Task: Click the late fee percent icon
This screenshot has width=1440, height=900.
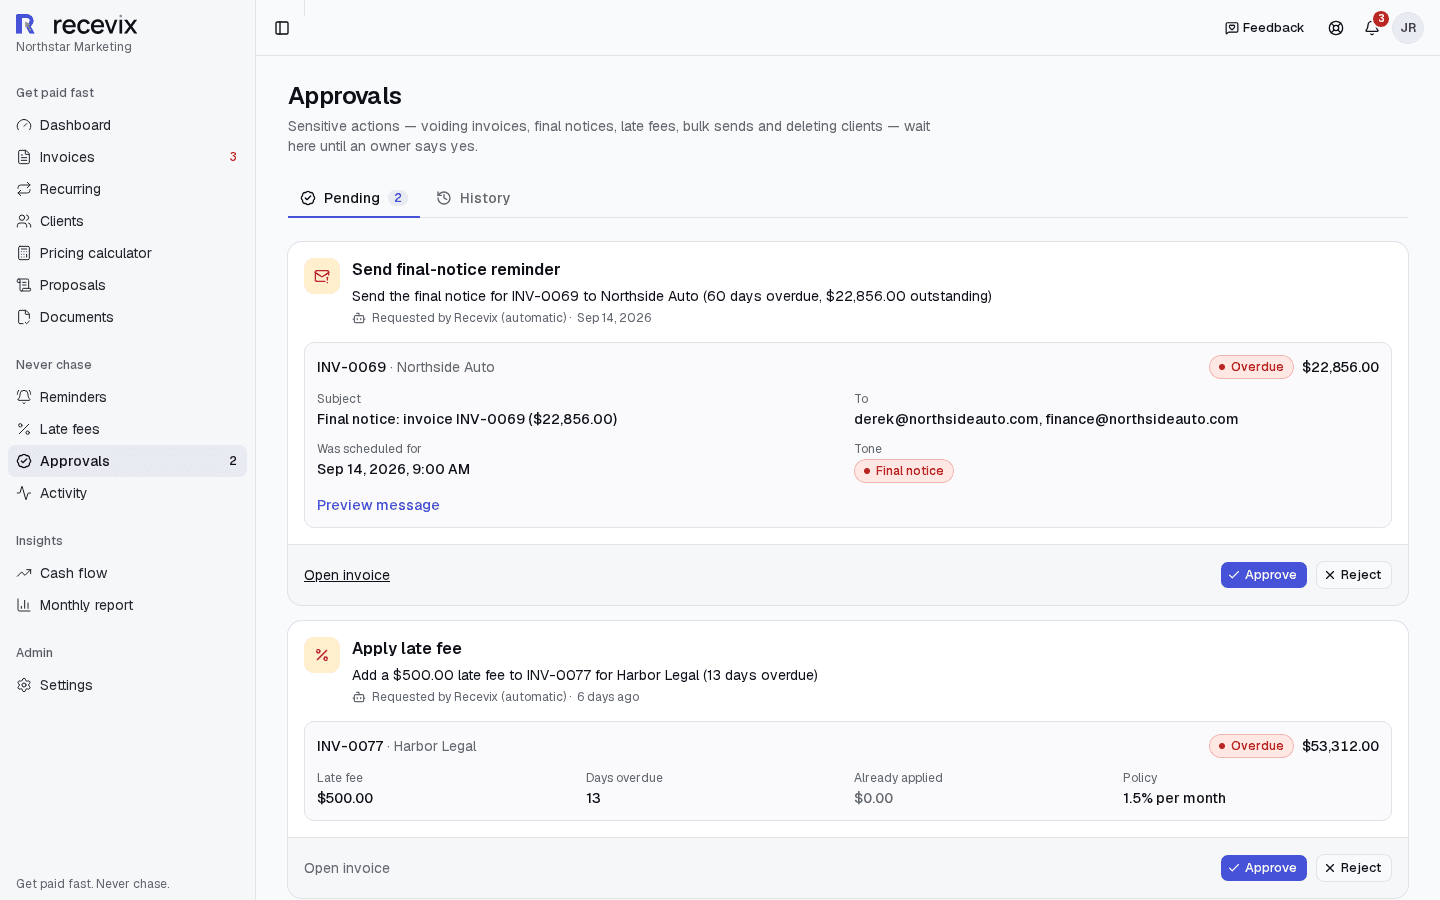Action: (322, 655)
